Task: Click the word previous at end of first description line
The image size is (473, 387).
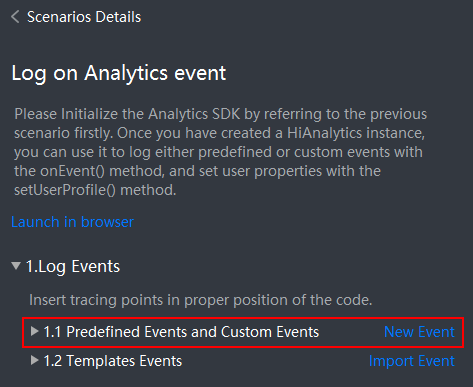Action: pos(398,114)
